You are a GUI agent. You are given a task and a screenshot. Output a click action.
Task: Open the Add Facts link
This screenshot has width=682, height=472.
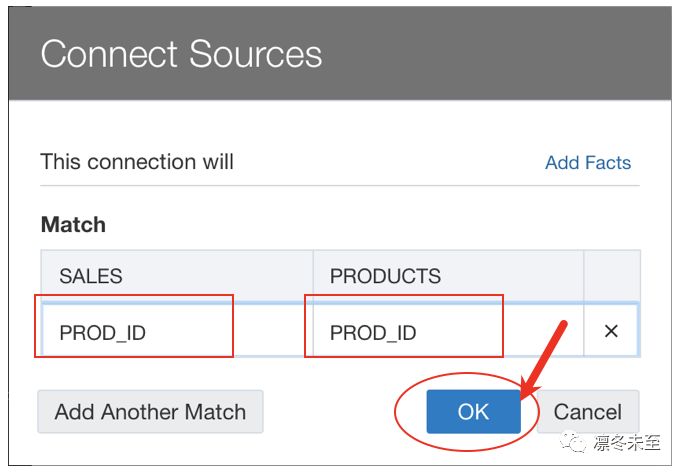tap(588, 163)
